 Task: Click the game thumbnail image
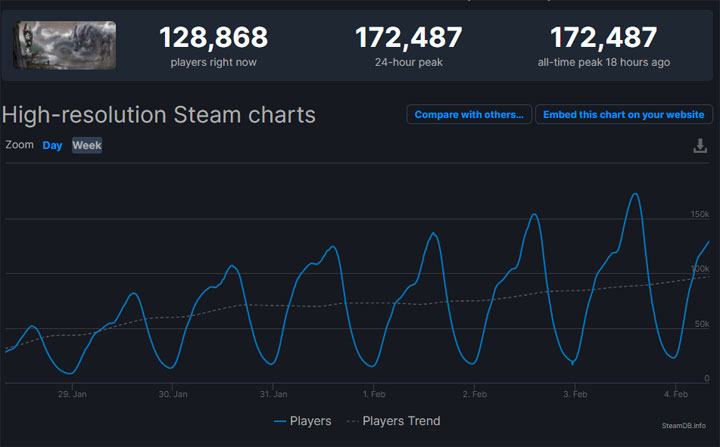tap(64, 45)
